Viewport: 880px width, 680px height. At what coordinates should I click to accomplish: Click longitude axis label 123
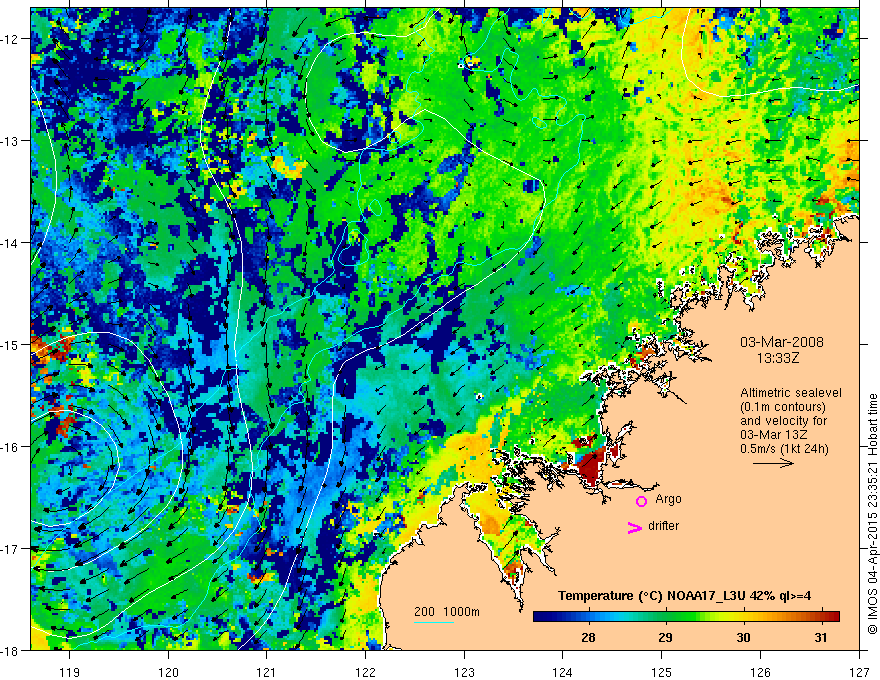click(464, 672)
